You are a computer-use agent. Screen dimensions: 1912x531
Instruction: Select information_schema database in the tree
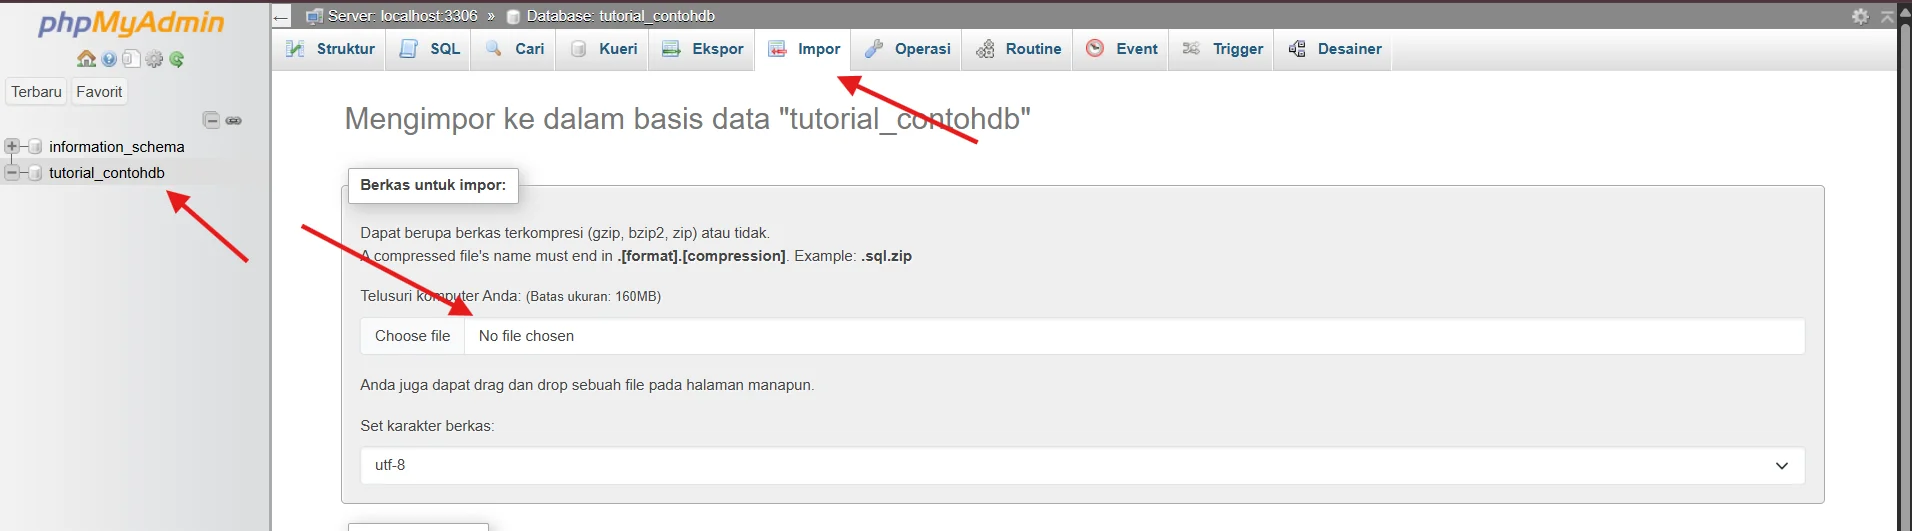pos(117,147)
